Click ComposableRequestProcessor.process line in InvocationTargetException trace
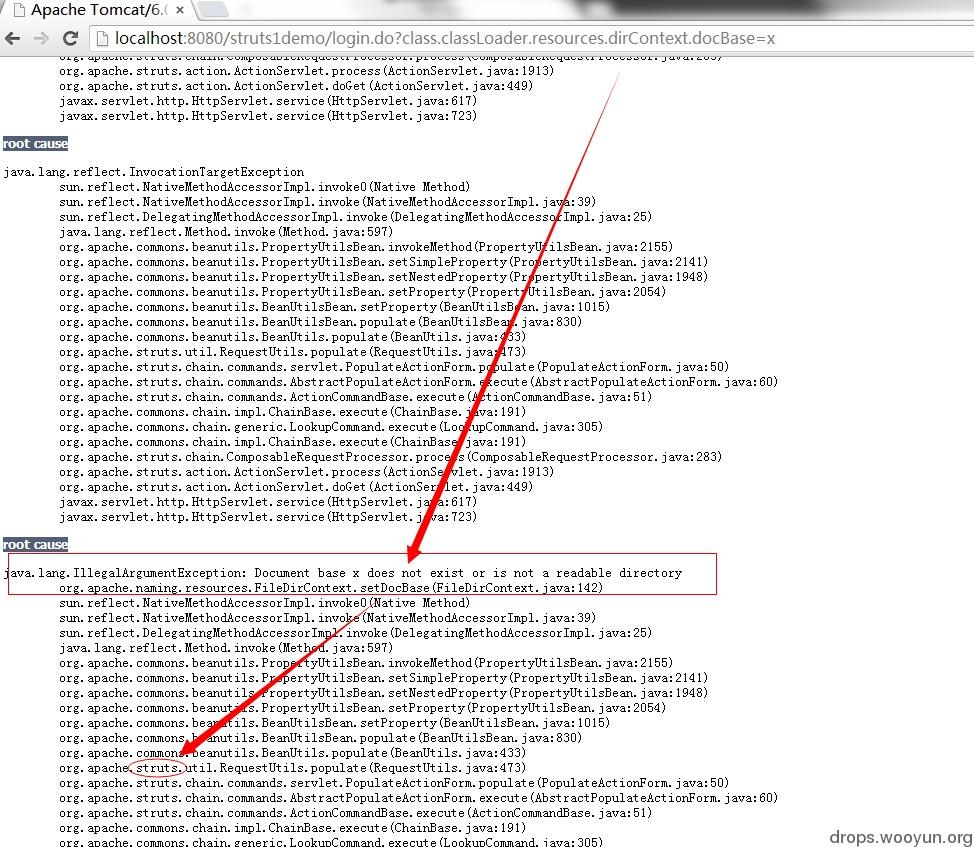 pyautogui.click(x=391, y=457)
